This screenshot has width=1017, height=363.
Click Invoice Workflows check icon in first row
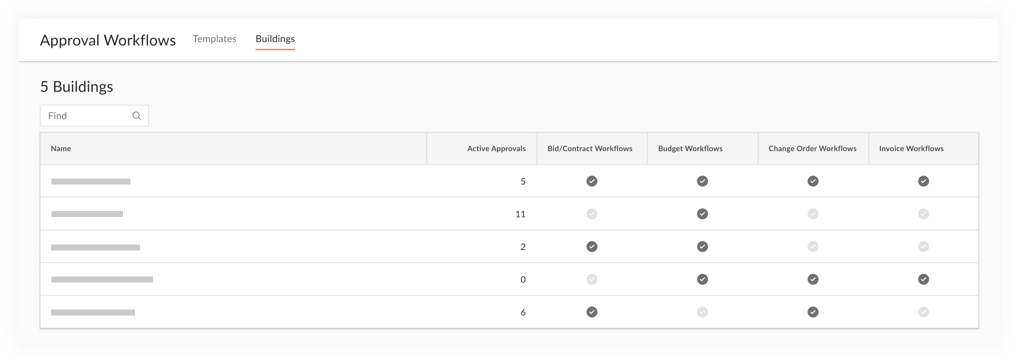[924, 182]
